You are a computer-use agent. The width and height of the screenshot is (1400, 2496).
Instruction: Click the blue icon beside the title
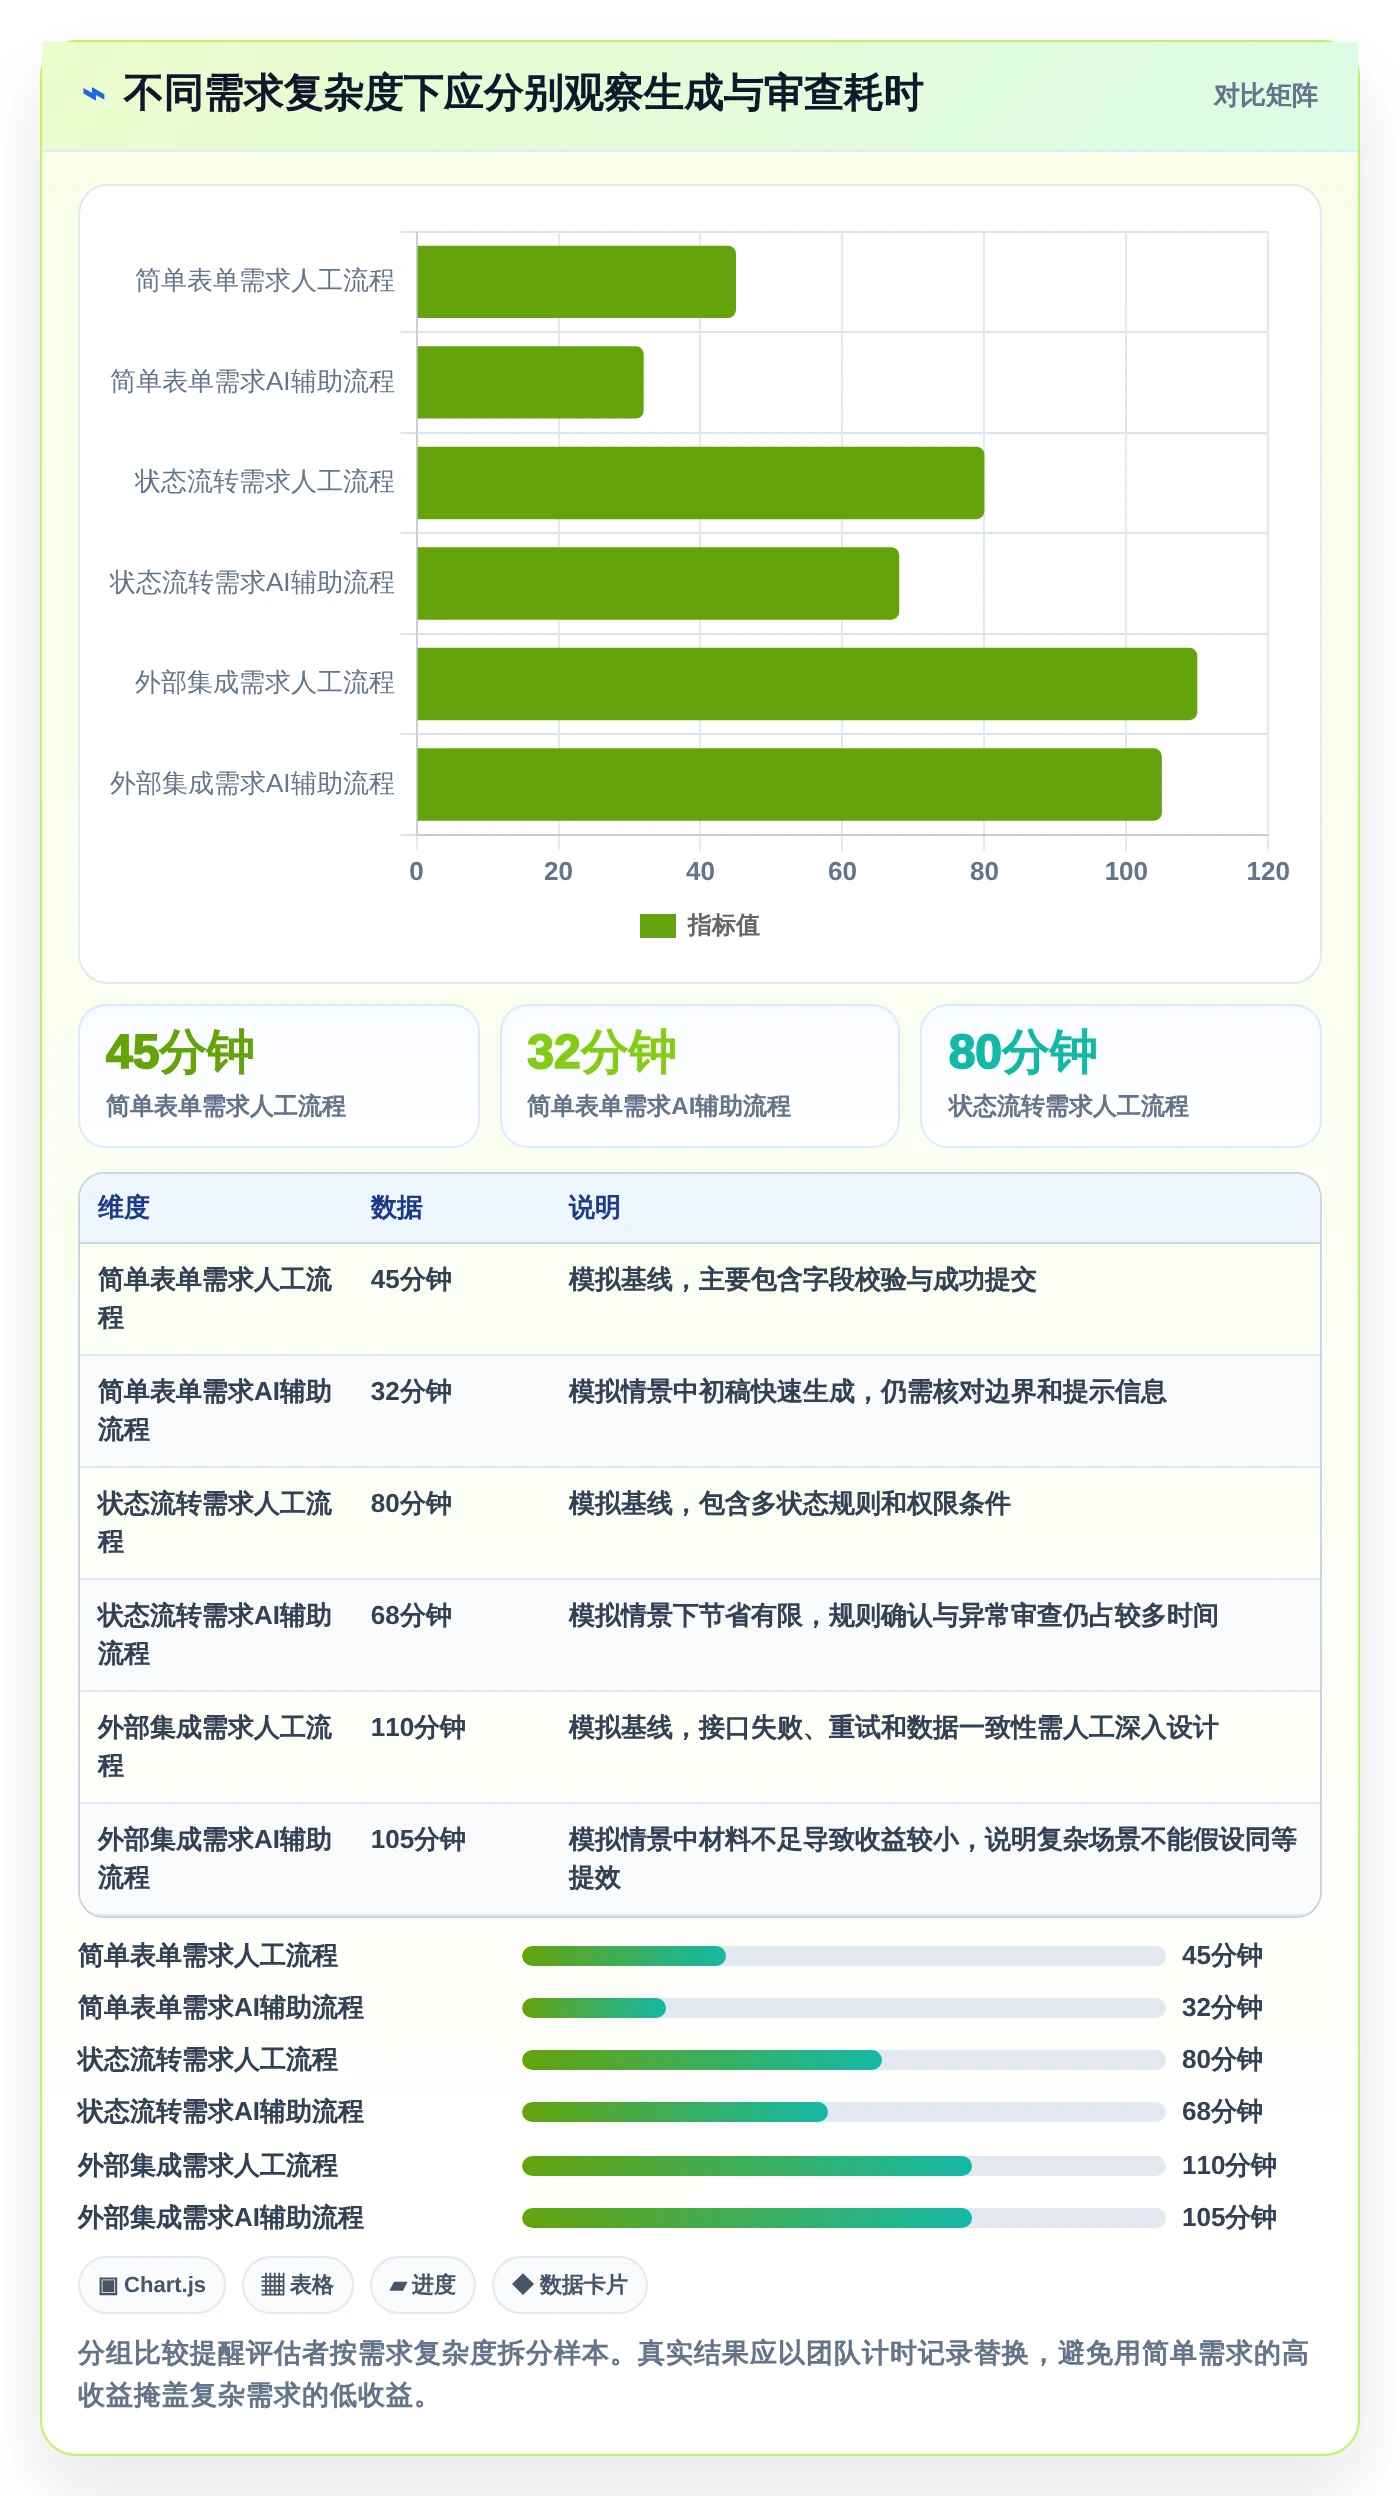[94, 95]
